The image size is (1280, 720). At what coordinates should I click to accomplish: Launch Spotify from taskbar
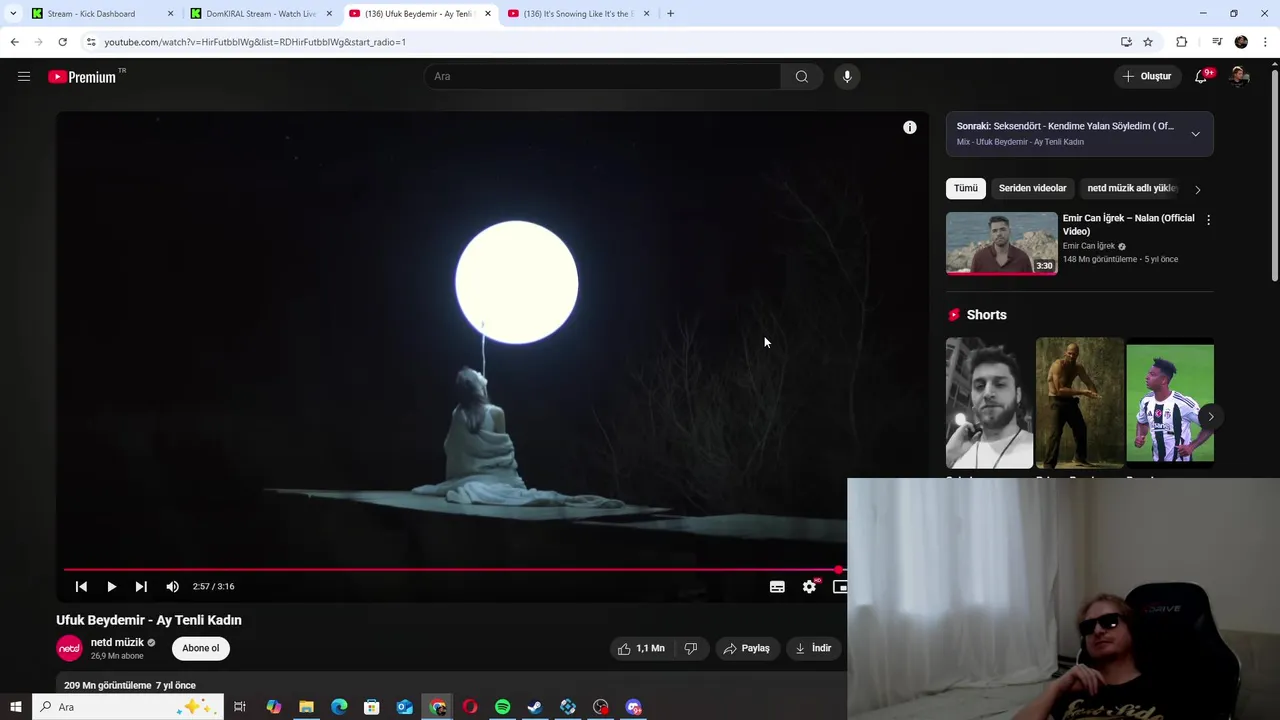tap(502, 707)
